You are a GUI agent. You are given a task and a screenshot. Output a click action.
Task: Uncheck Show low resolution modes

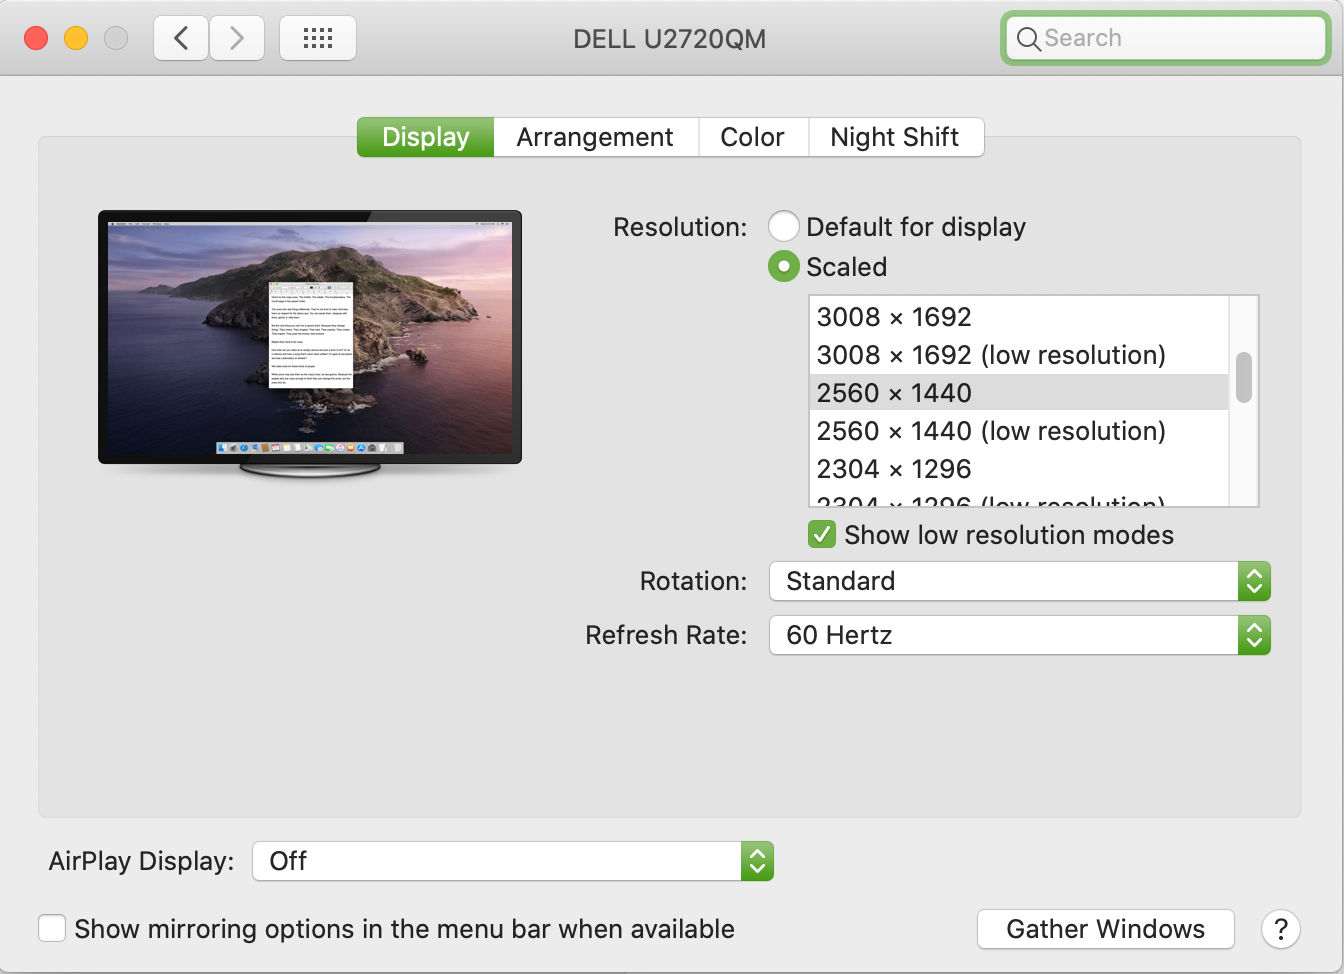(x=822, y=534)
